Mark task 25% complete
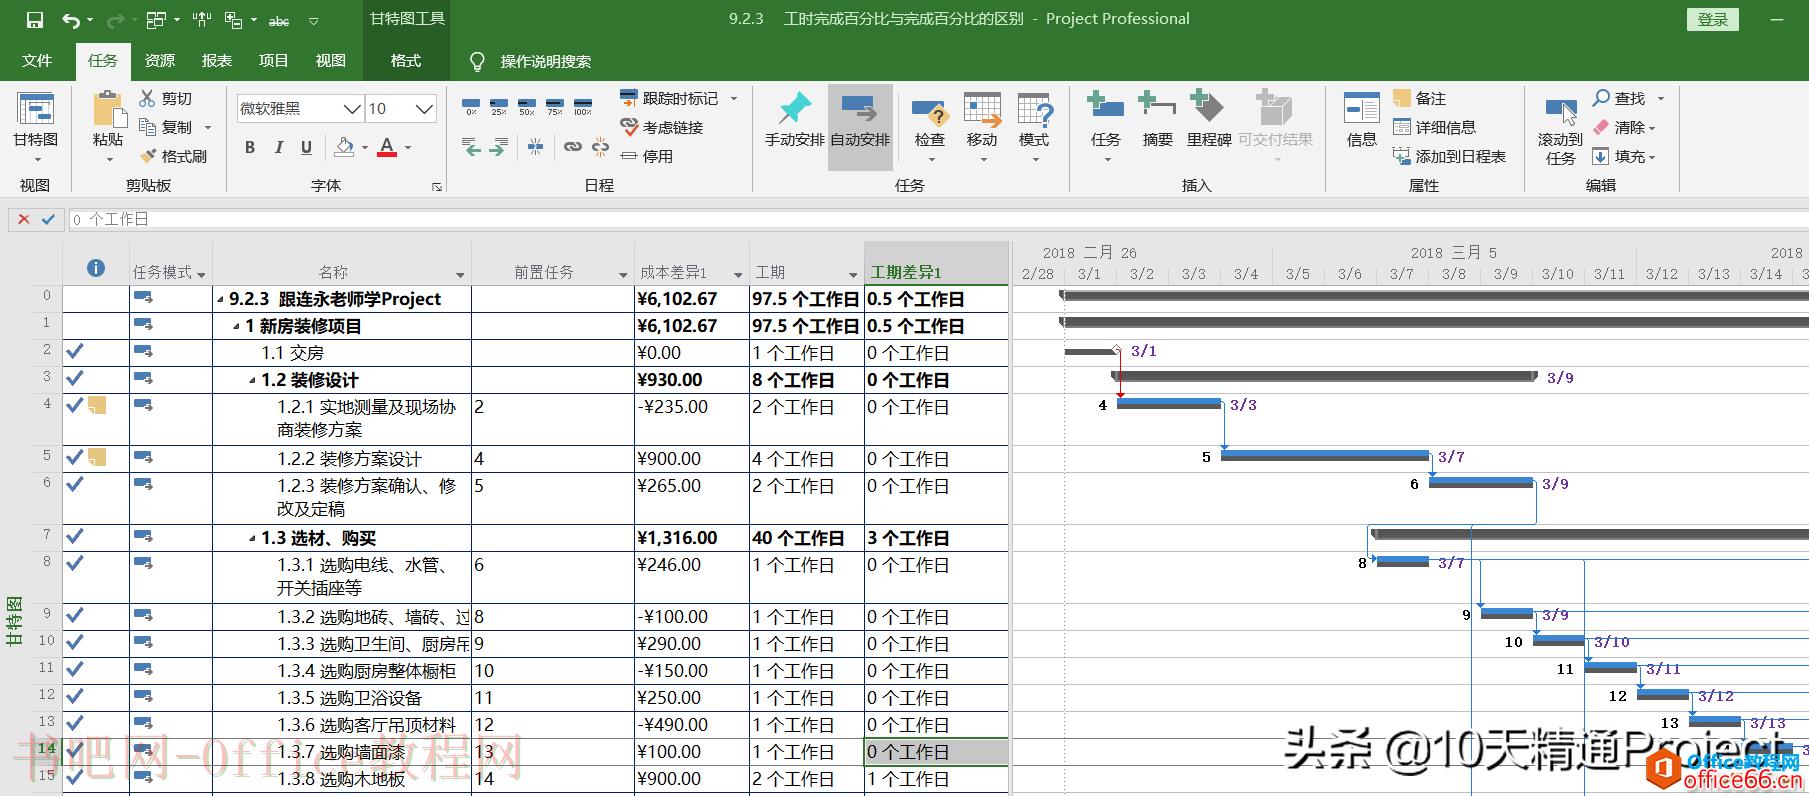The width and height of the screenshot is (1809, 796). [499, 106]
